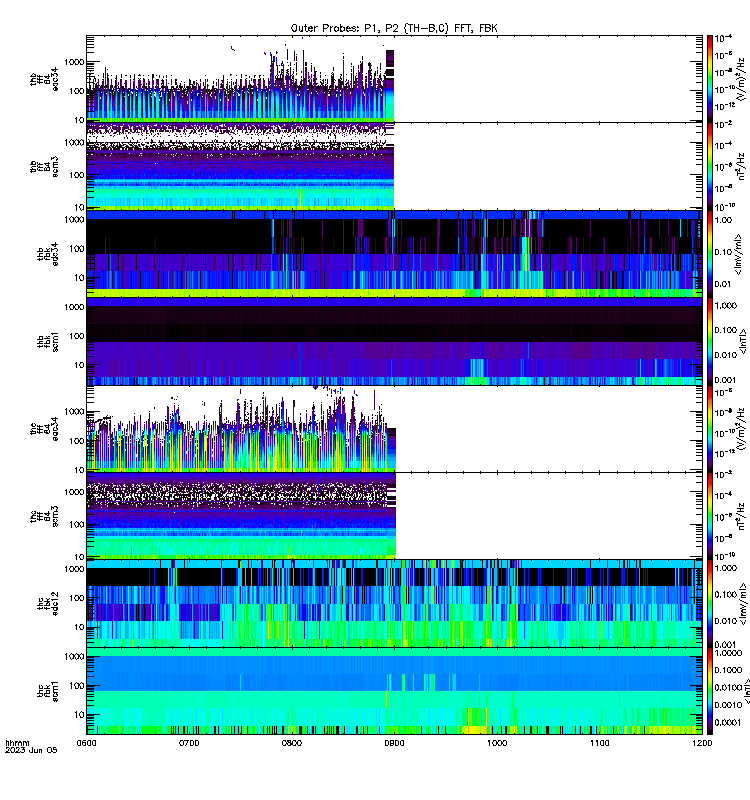Click the 0600 time axis label
750x800 pixels.
point(86,743)
